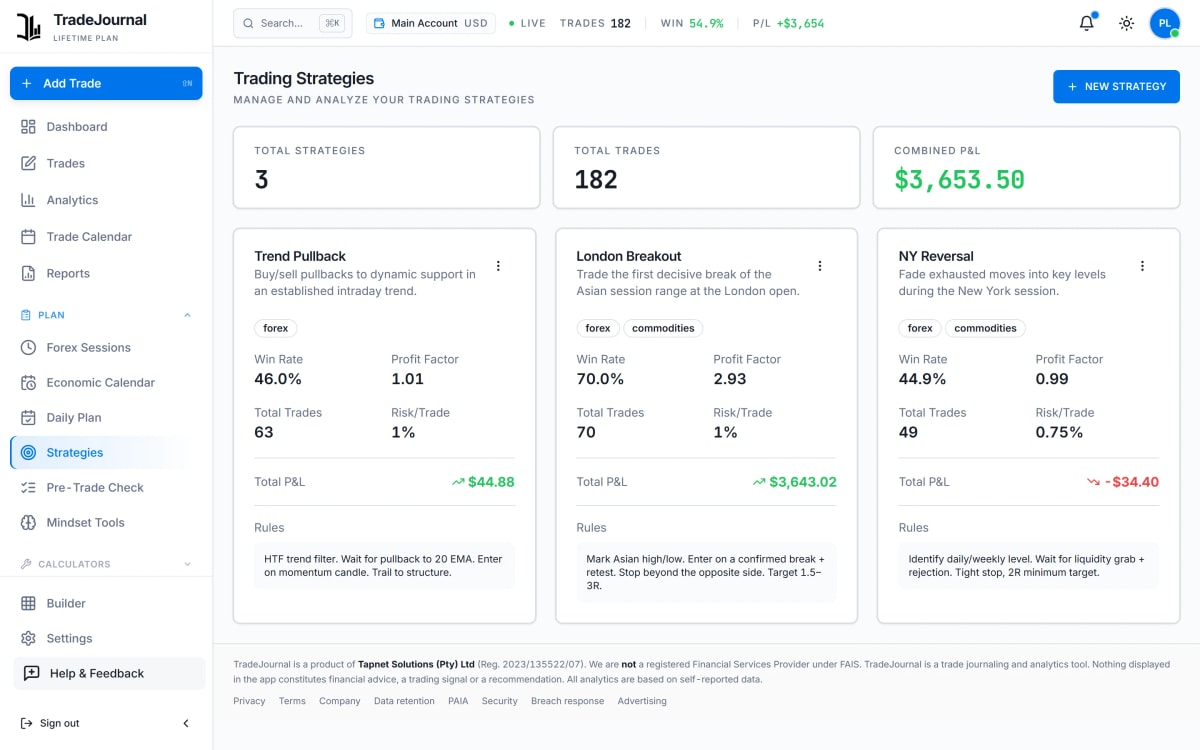This screenshot has height=750, width=1200.
Task: Click the Help & Feedback chat icon
Action: (x=32, y=673)
